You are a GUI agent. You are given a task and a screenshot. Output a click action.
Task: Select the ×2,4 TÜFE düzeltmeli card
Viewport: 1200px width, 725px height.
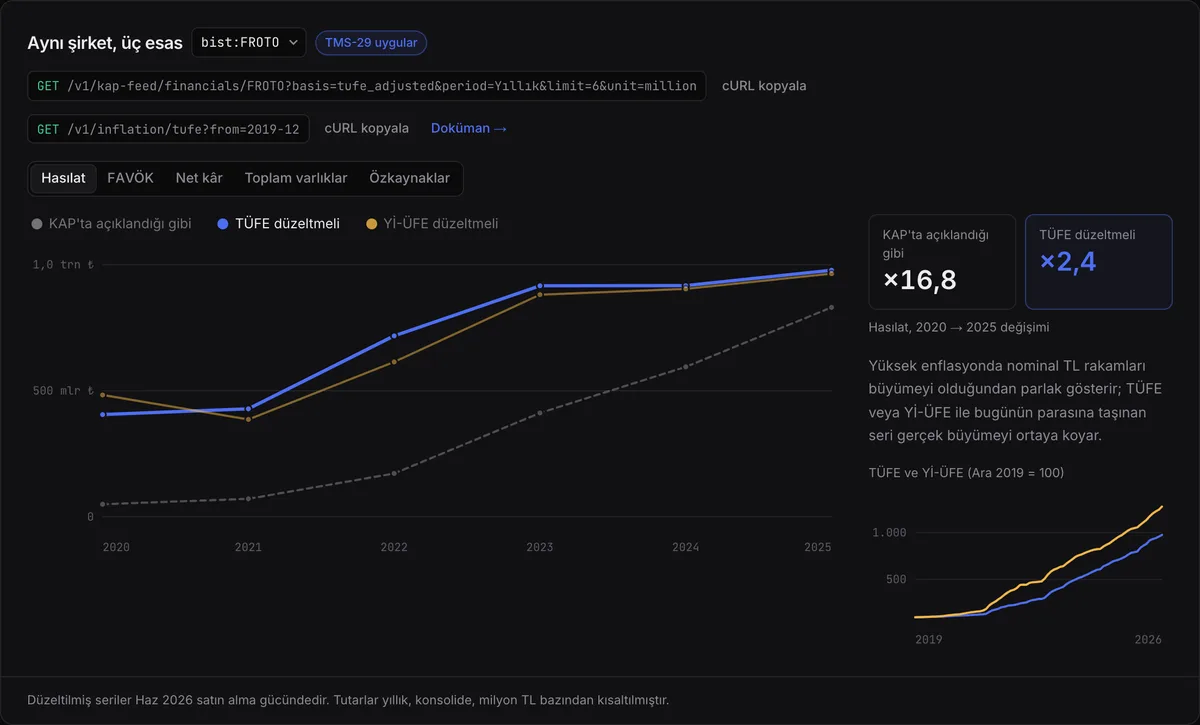coord(1099,262)
